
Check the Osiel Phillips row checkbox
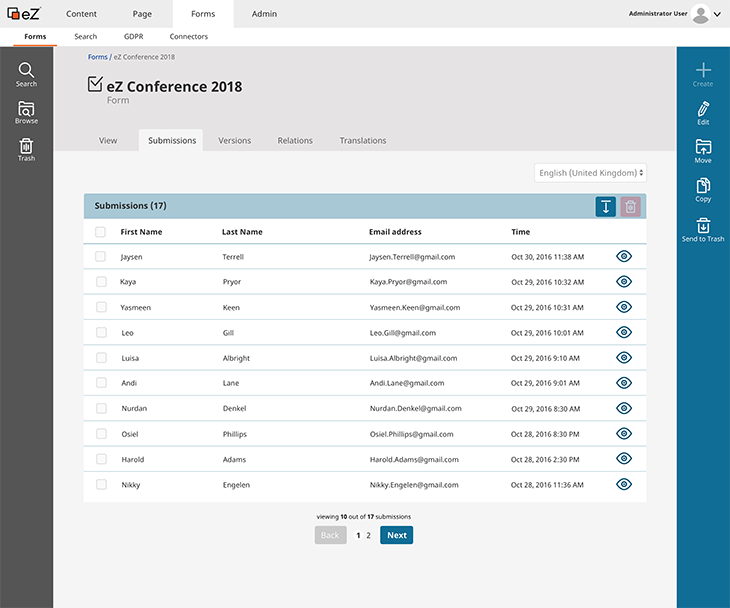pos(101,434)
